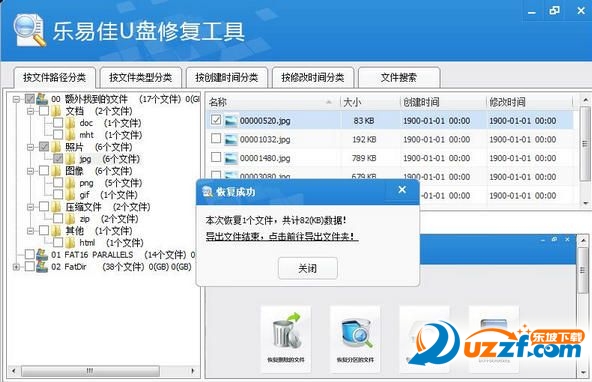This screenshot has height=382, width=592.
Task: Expand the 02 FatDir node
Action: pyautogui.click(x=16, y=267)
